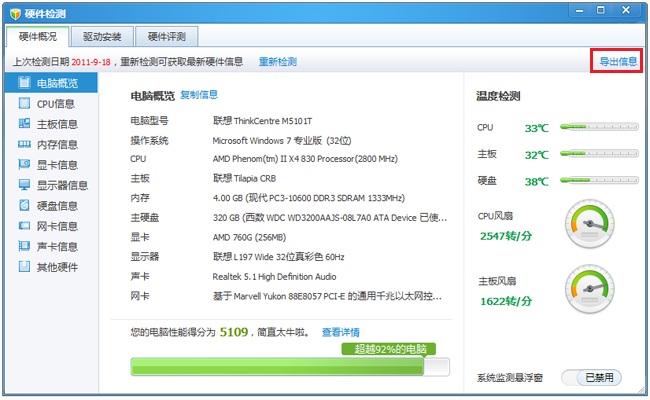The image size is (650, 400).
Task: Click the 内存信息 memory icon
Action: tap(24, 144)
